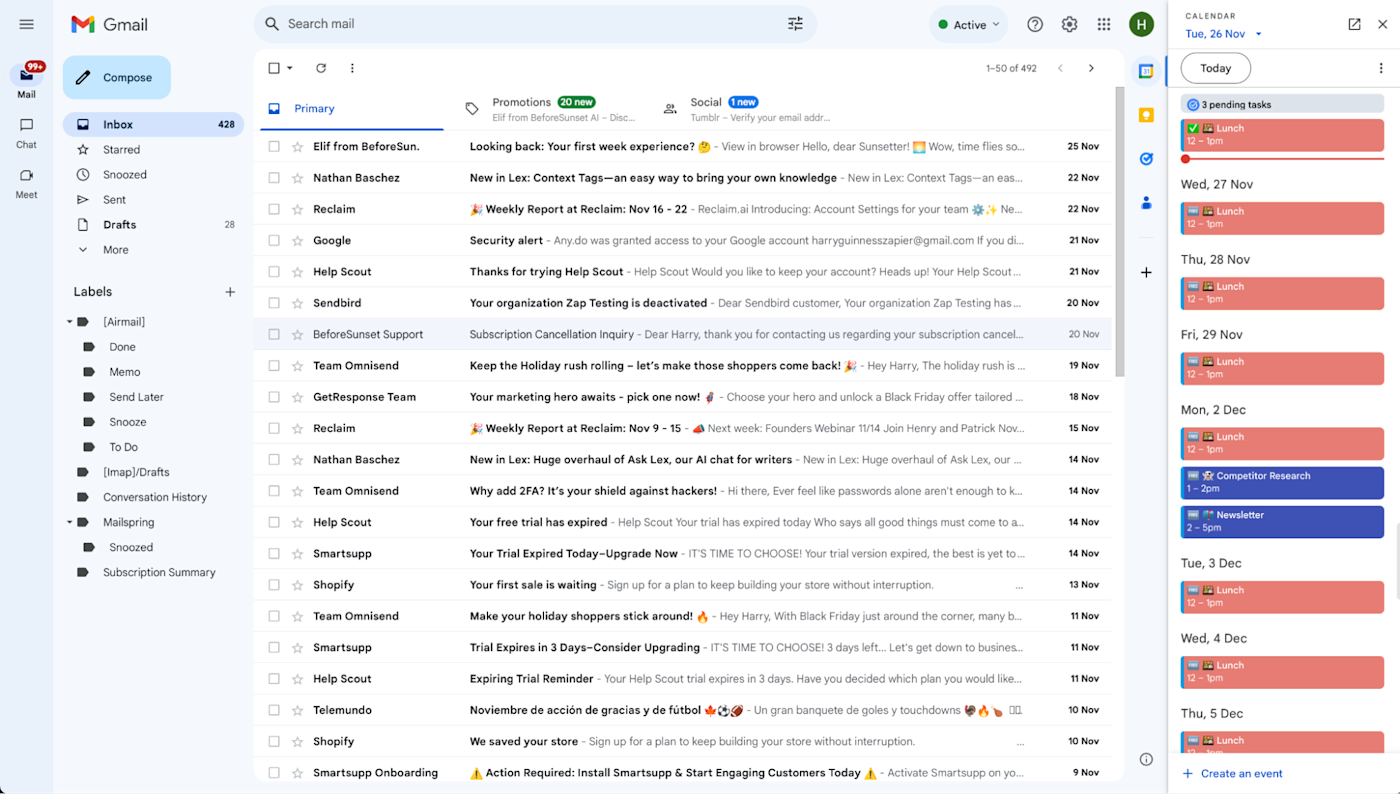
Task: Refresh the inbox with reload icon
Action: (321, 68)
